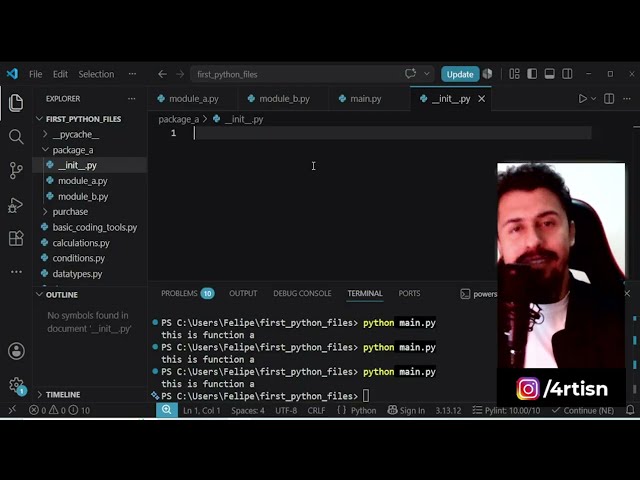This screenshot has height=480, width=640.
Task: Go forward with the right arrow
Action: [180, 74]
